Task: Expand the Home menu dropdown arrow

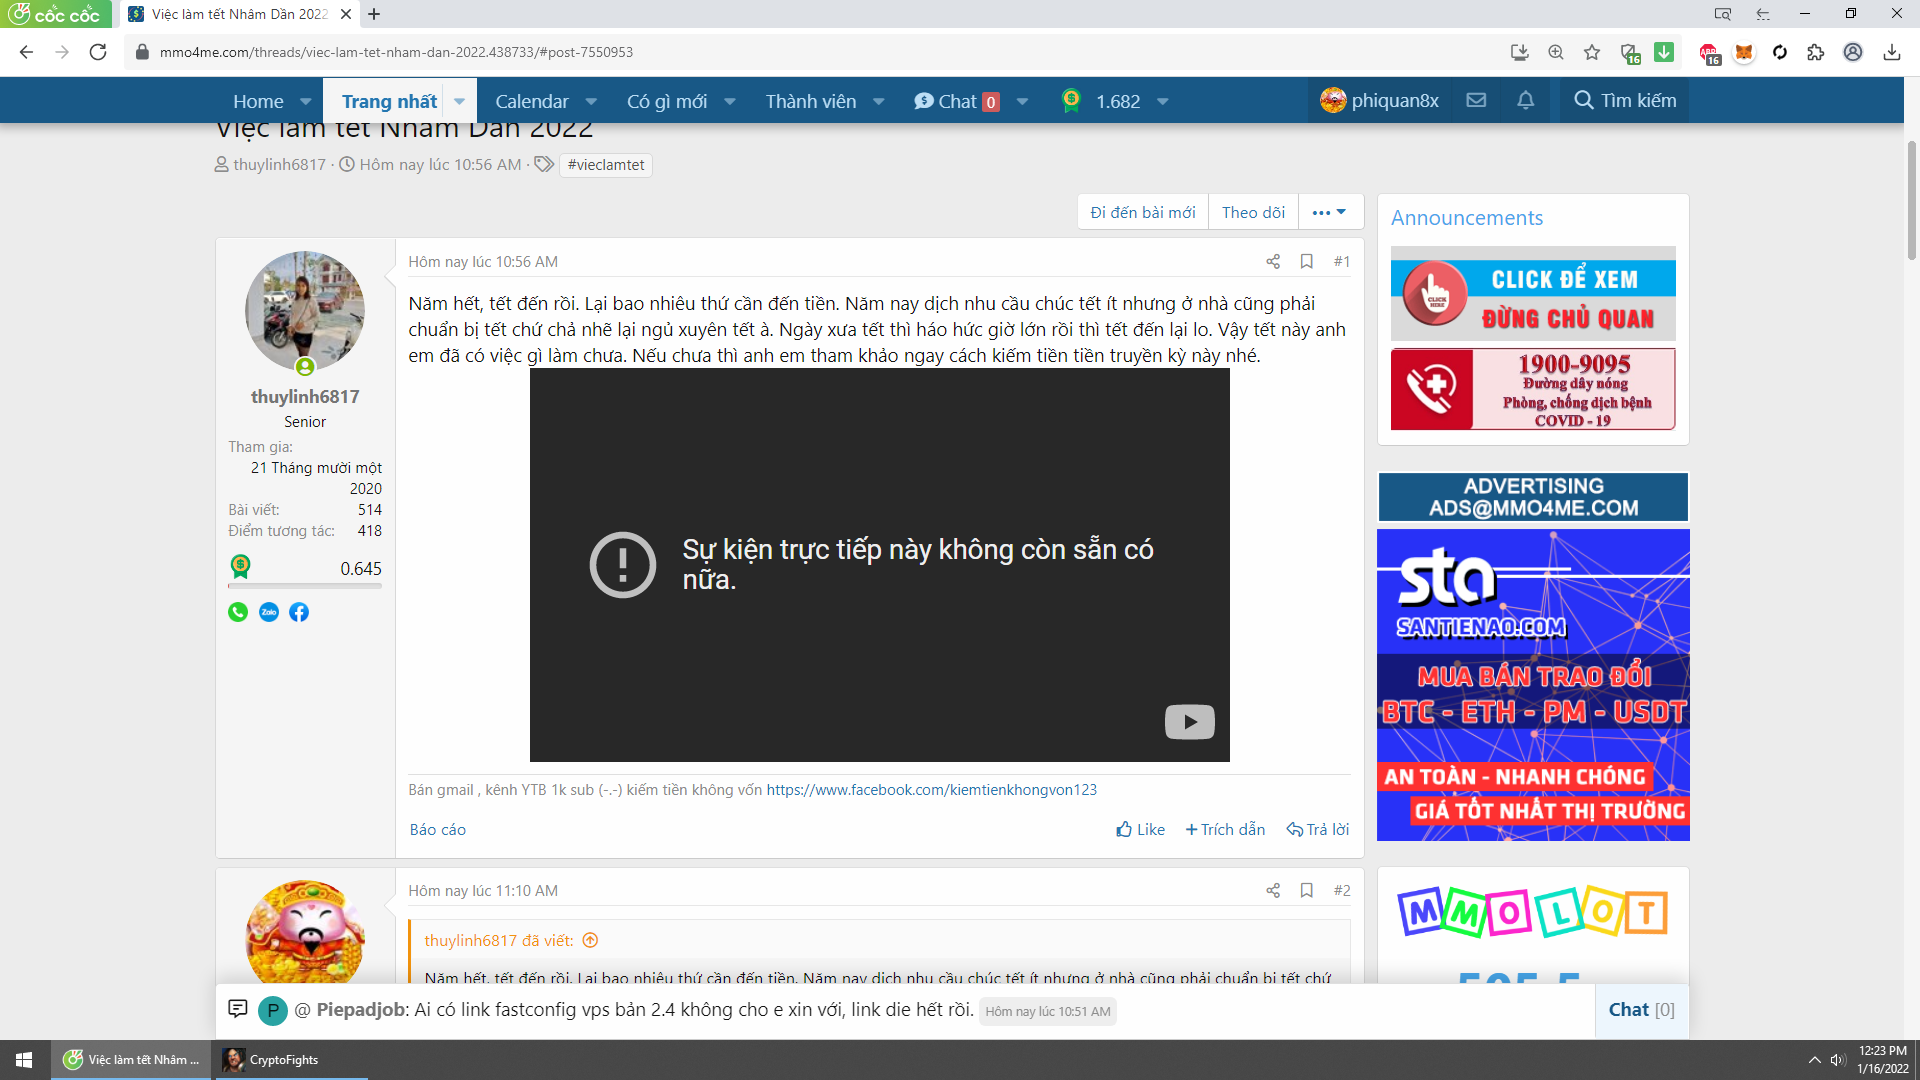Action: (x=306, y=102)
